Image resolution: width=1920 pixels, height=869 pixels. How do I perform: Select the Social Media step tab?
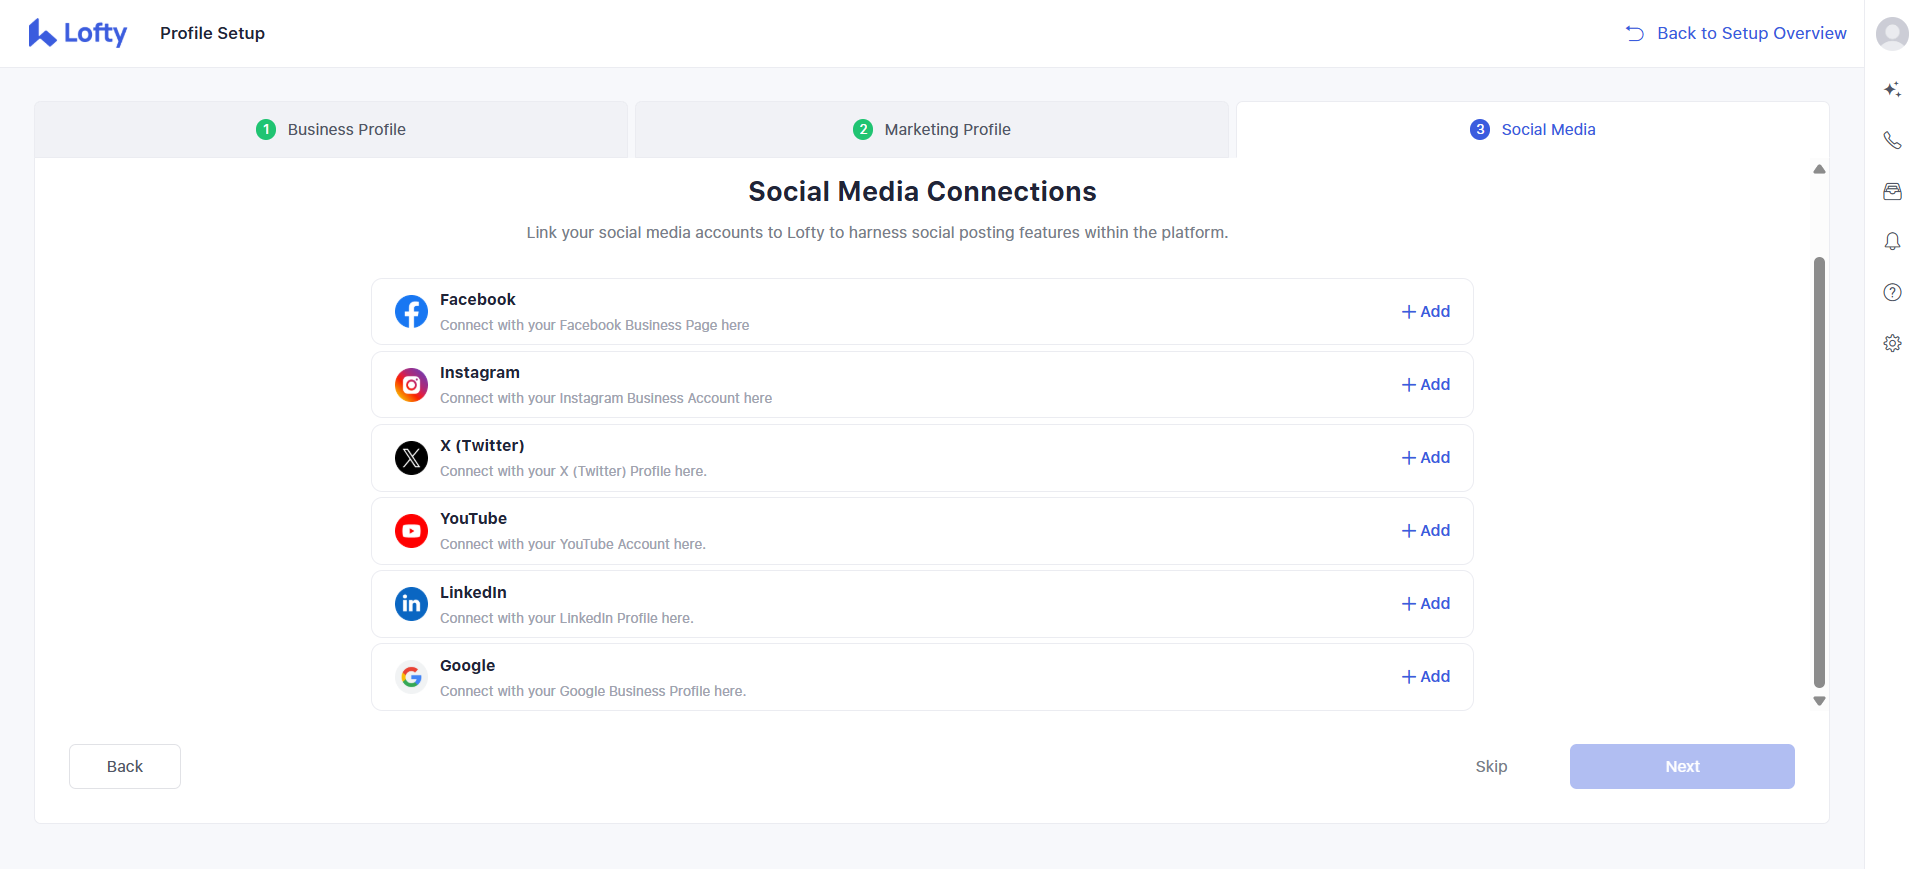click(x=1533, y=129)
